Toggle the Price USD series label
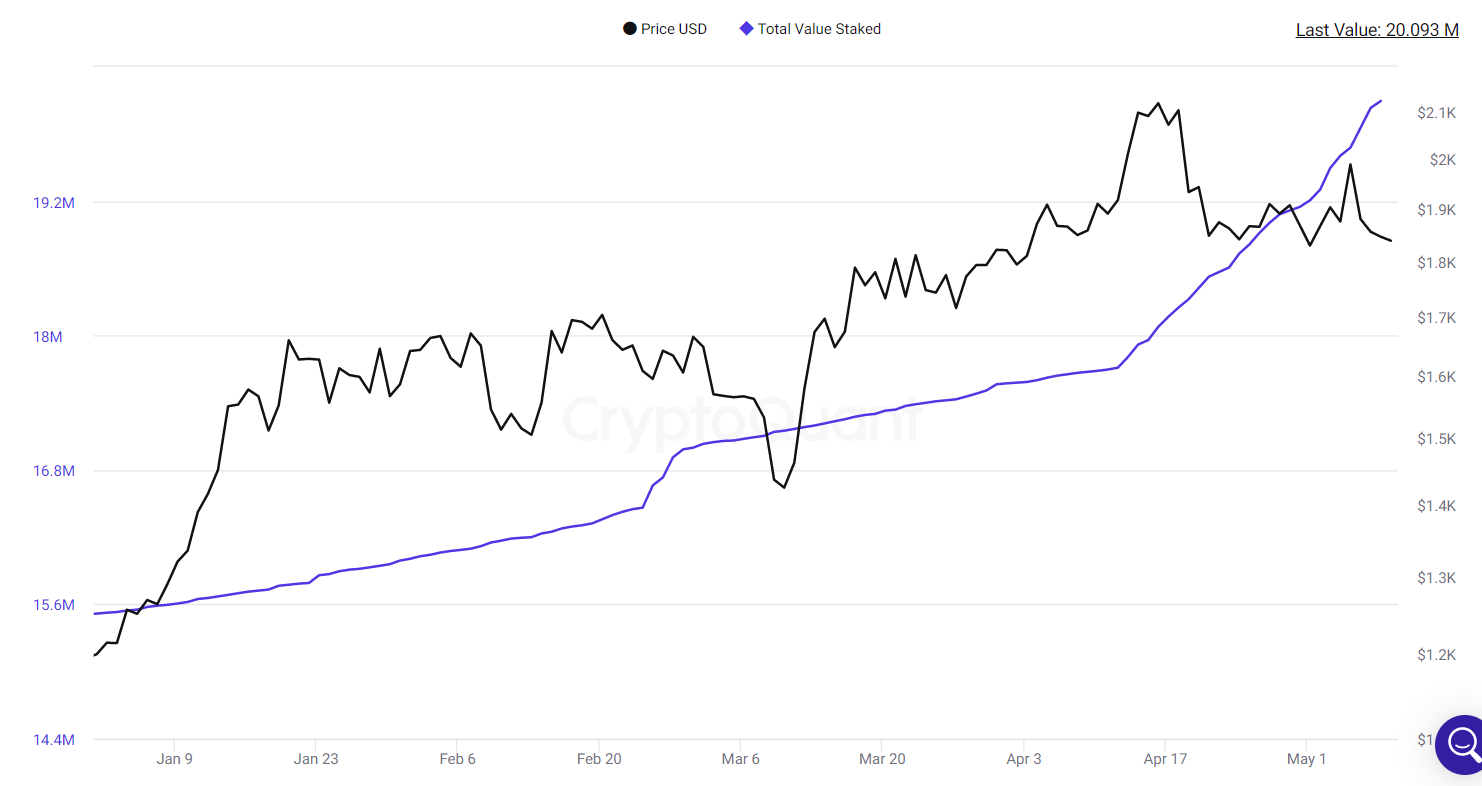Viewport: 1482px width, 786px height. (673, 29)
